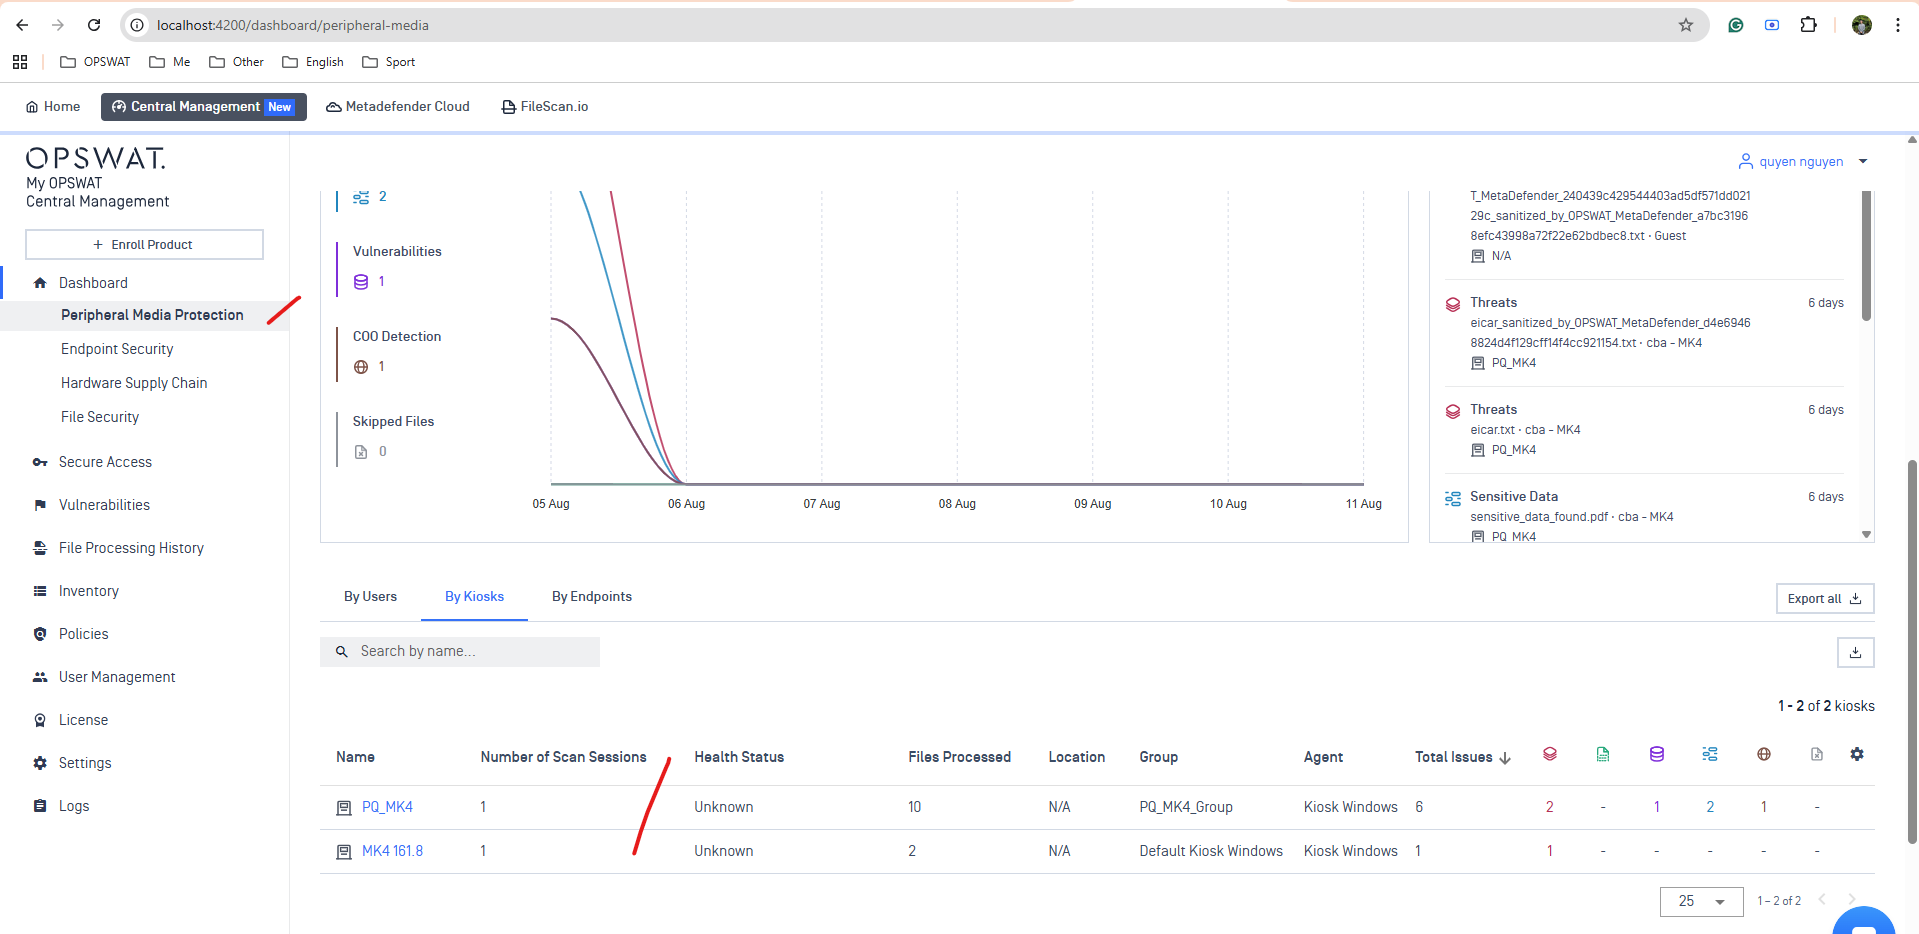1919x934 pixels.
Task: Select the Central Management tab
Action: [x=203, y=106]
